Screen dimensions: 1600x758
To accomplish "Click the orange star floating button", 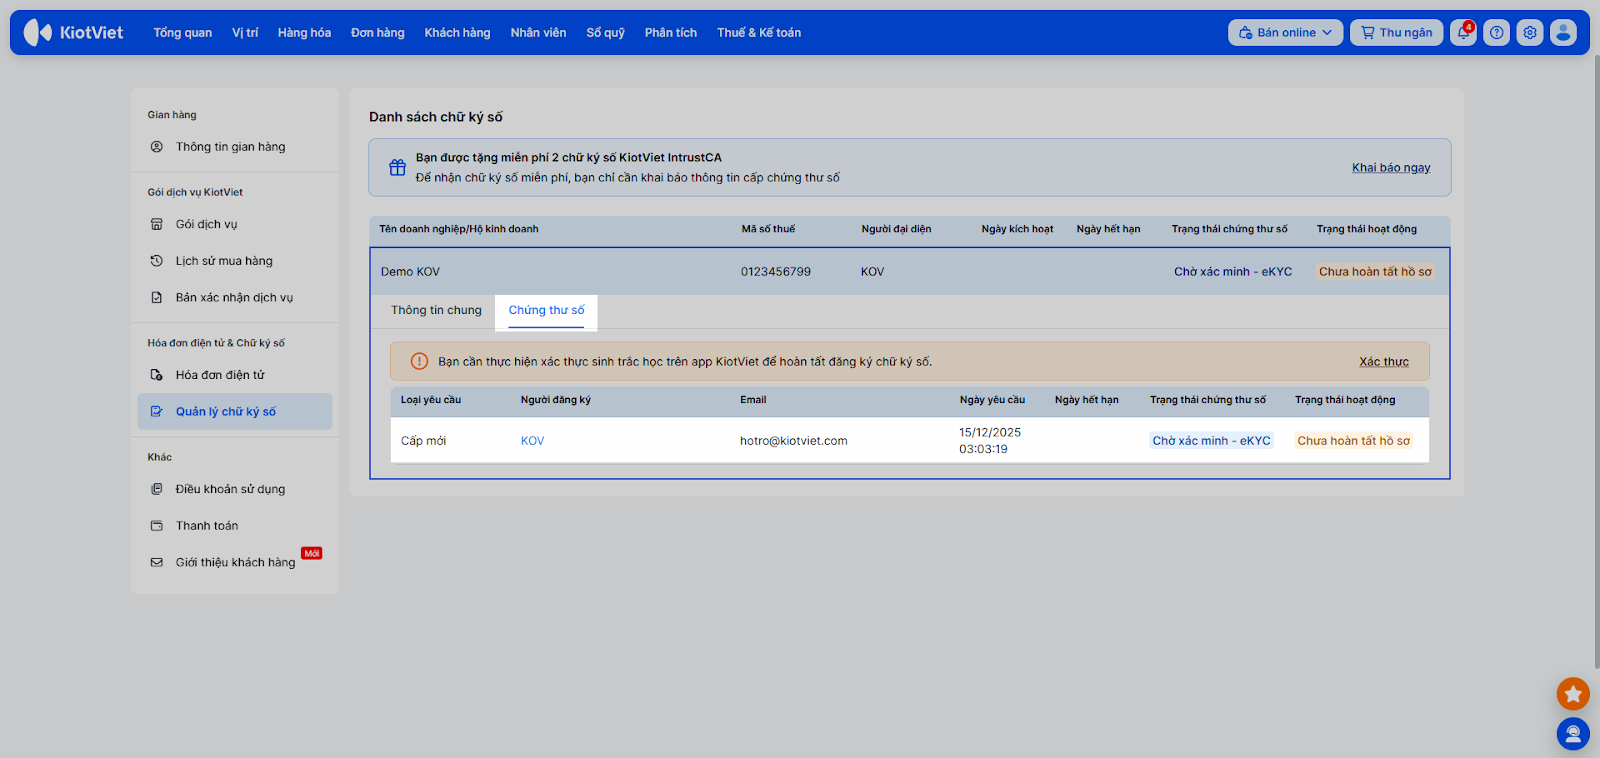I will coord(1573,693).
